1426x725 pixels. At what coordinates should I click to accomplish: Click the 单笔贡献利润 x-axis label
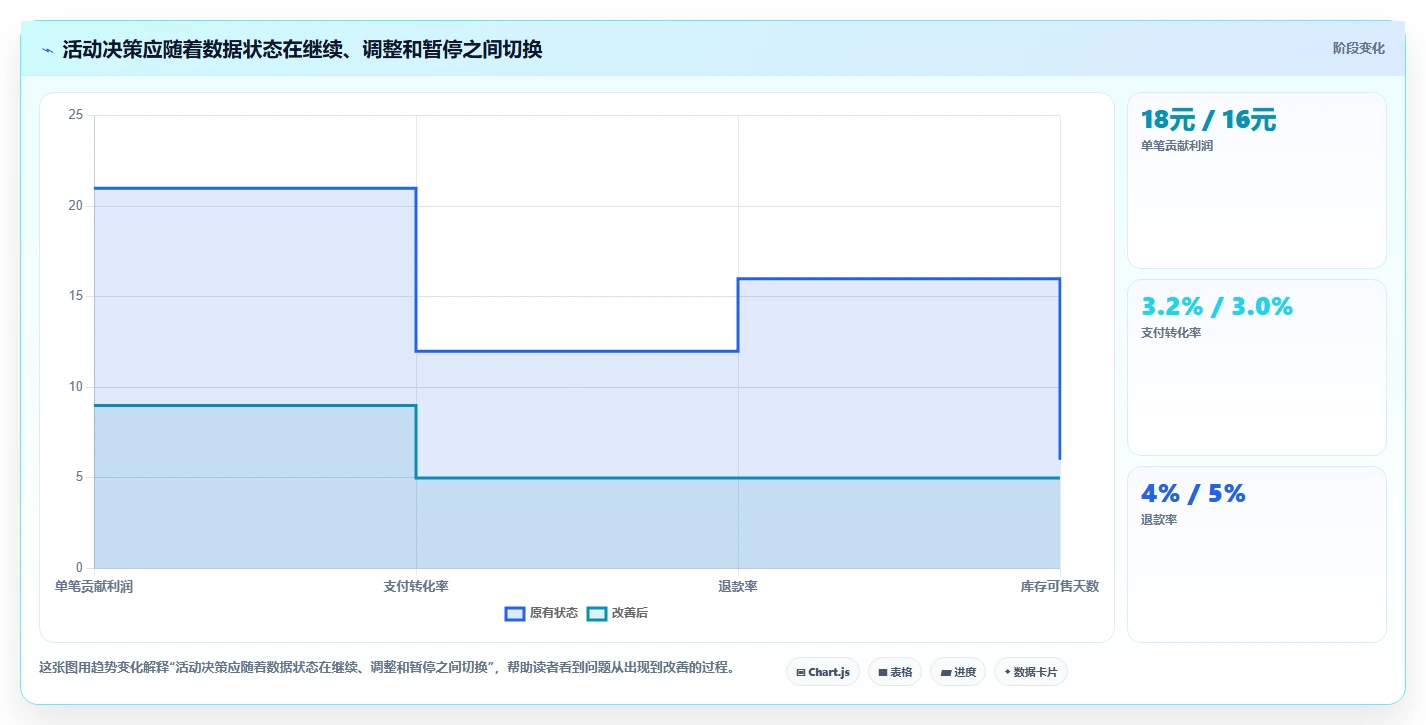click(94, 587)
